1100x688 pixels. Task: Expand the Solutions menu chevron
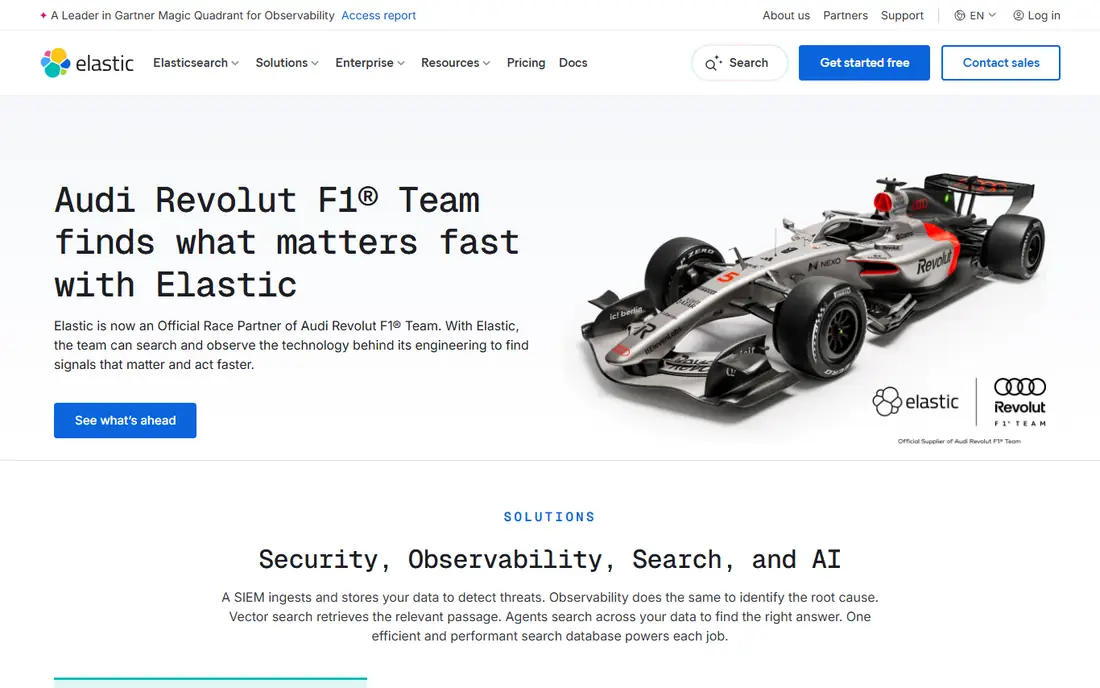coord(315,63)
